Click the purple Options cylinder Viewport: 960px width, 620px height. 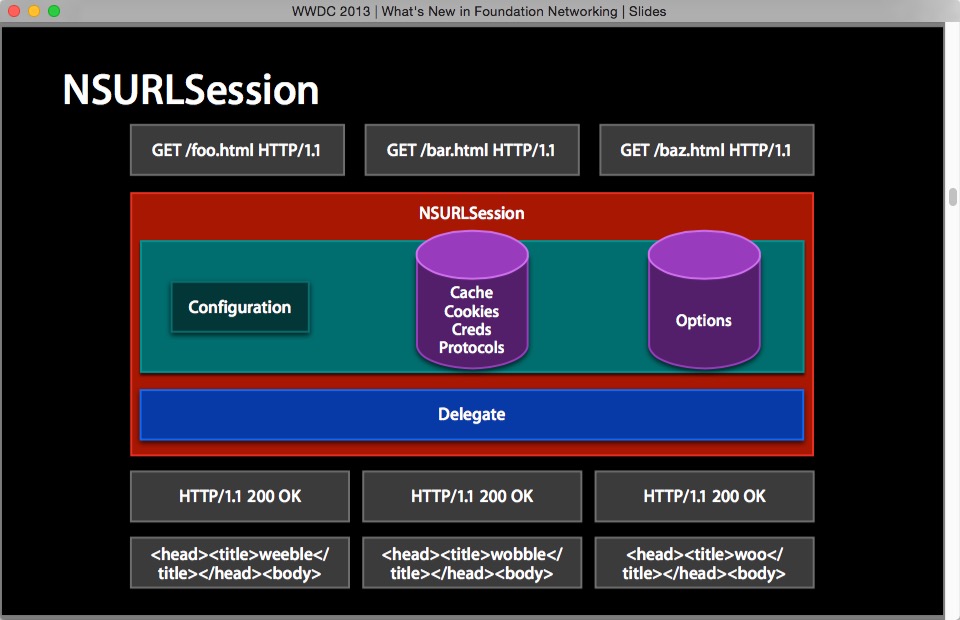704,300
